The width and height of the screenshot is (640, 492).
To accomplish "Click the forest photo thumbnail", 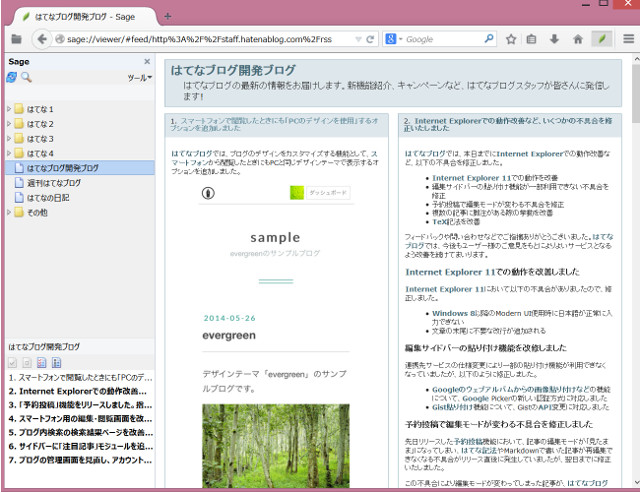I will tap(276, 446).
